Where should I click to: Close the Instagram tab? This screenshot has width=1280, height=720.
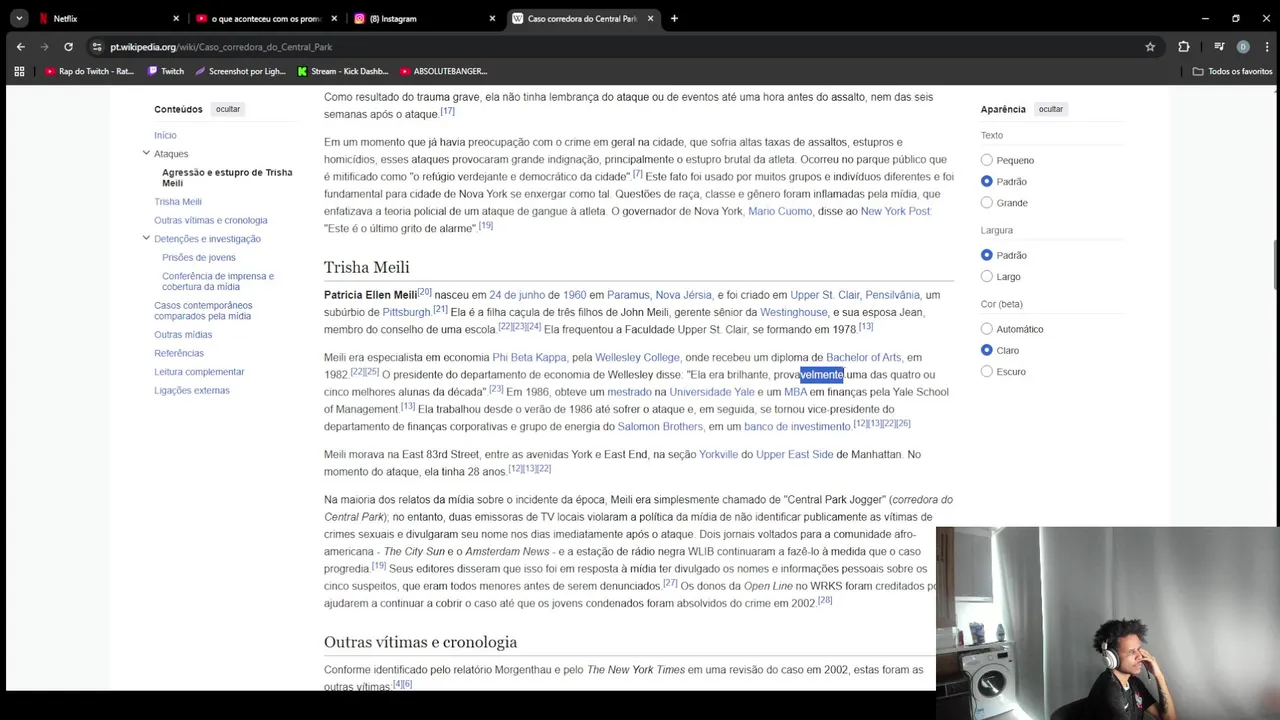492,18
